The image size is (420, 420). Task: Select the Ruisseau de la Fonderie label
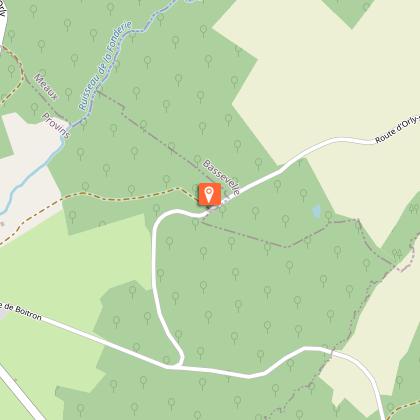[x=105, y=66]
